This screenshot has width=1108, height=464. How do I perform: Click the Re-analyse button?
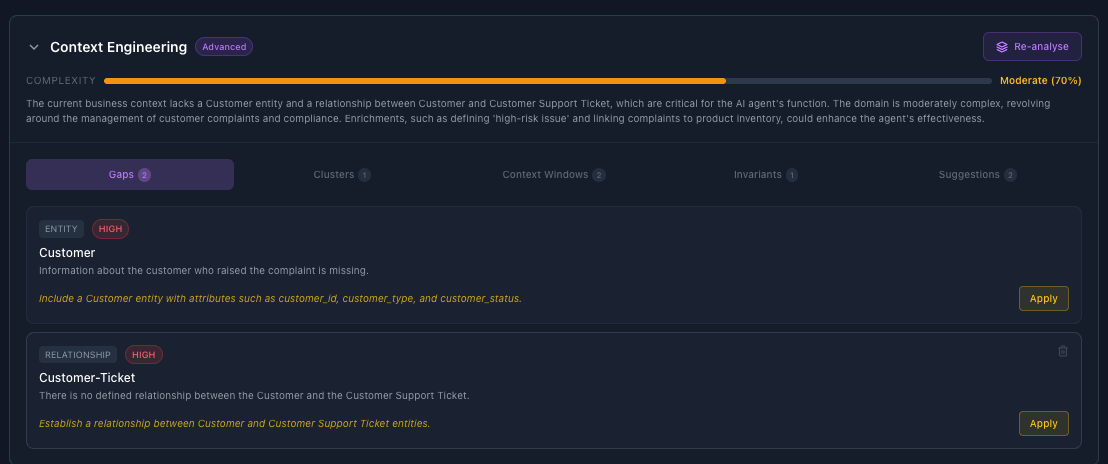pyautogui.click(x=1032, y=47)
